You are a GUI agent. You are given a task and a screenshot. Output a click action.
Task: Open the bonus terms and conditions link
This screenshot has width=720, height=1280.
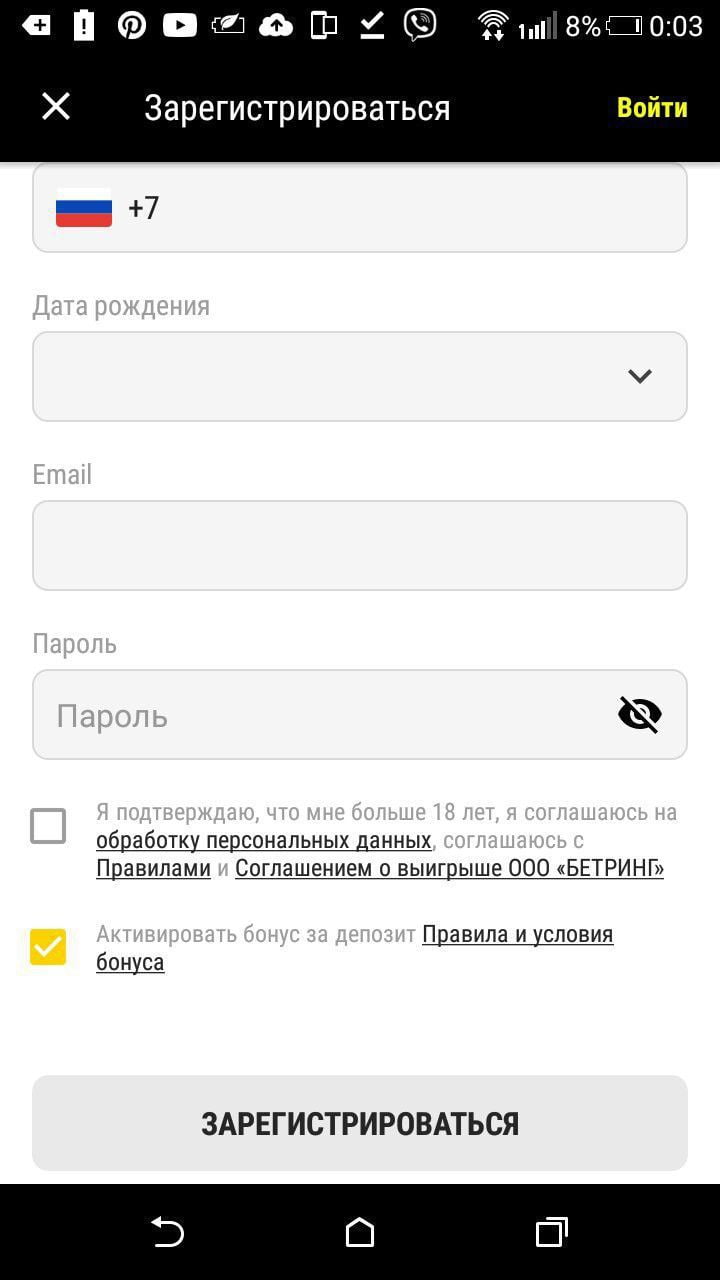518,933
